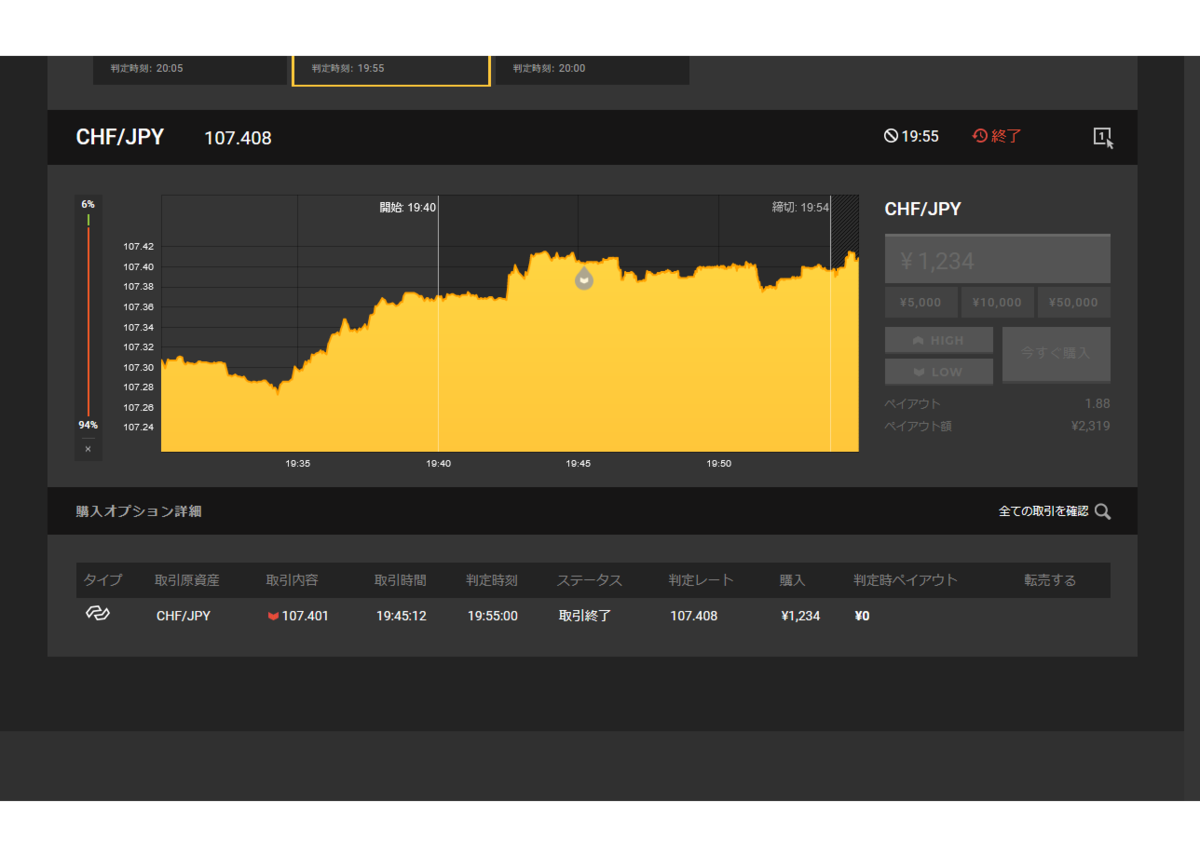Choose the ¥50,000 preset amount
The image size is (1200, 856).
pos(1074,302)
